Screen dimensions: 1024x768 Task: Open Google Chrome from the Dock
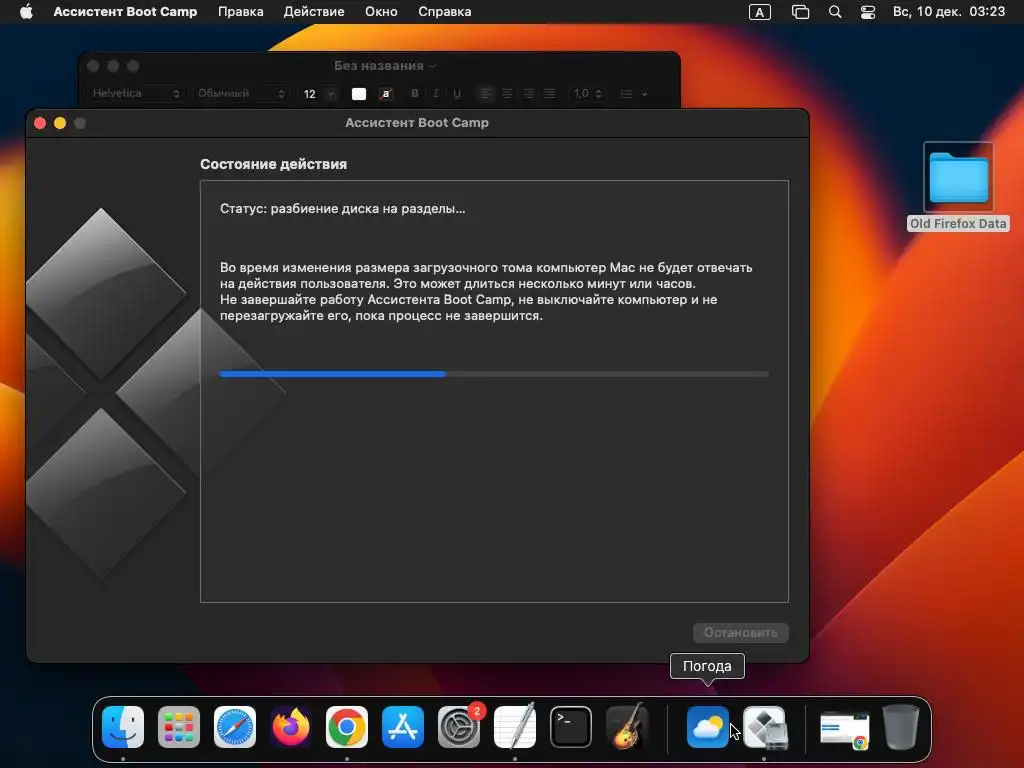click(347, 727)
